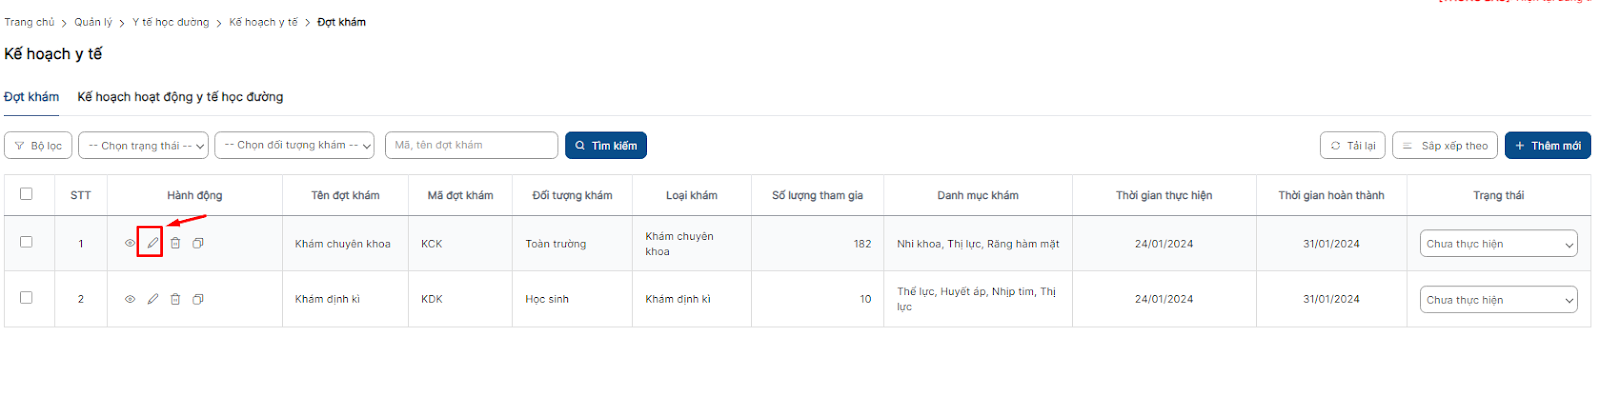The height and width of the screenshot is (416, 1600).
Task: Open status dropdown for Khám chuyên khoa row
Action: coord(1498,244)
